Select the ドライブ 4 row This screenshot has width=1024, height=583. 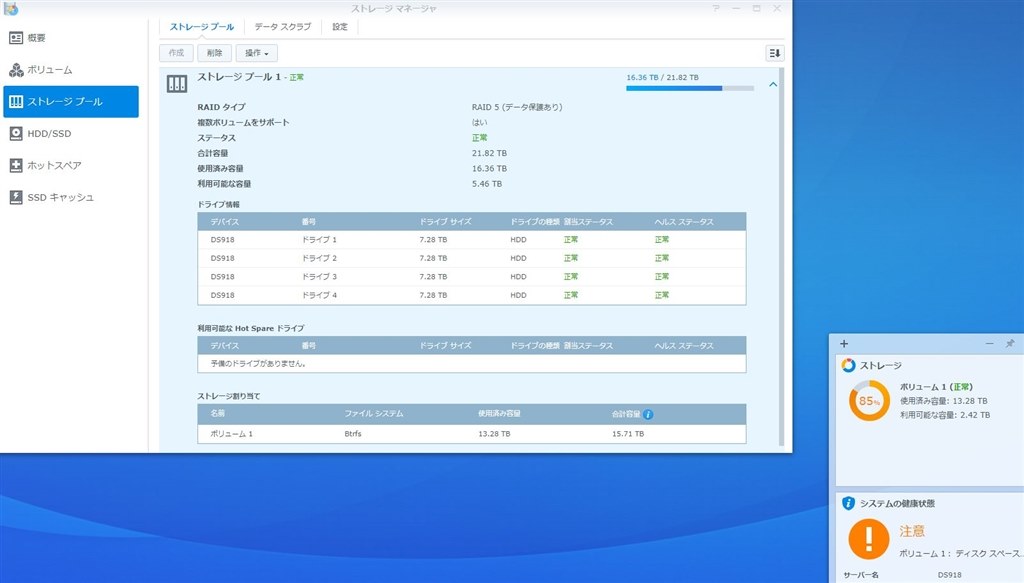(x=472, y=295)
